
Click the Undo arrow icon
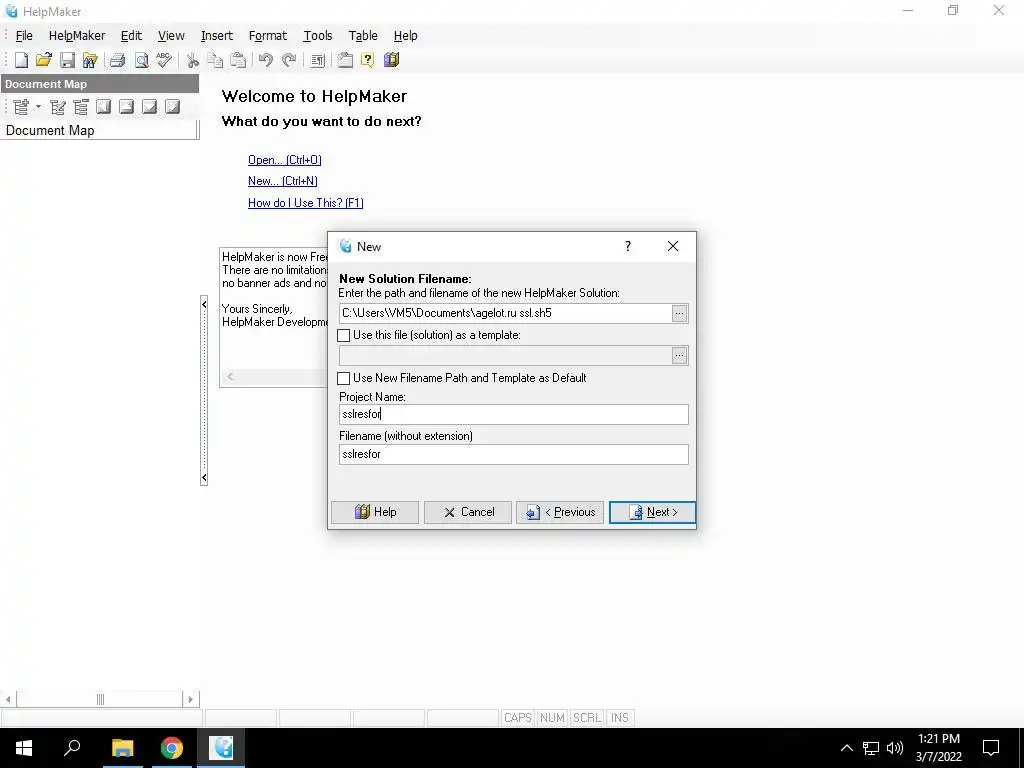[265, 60]
